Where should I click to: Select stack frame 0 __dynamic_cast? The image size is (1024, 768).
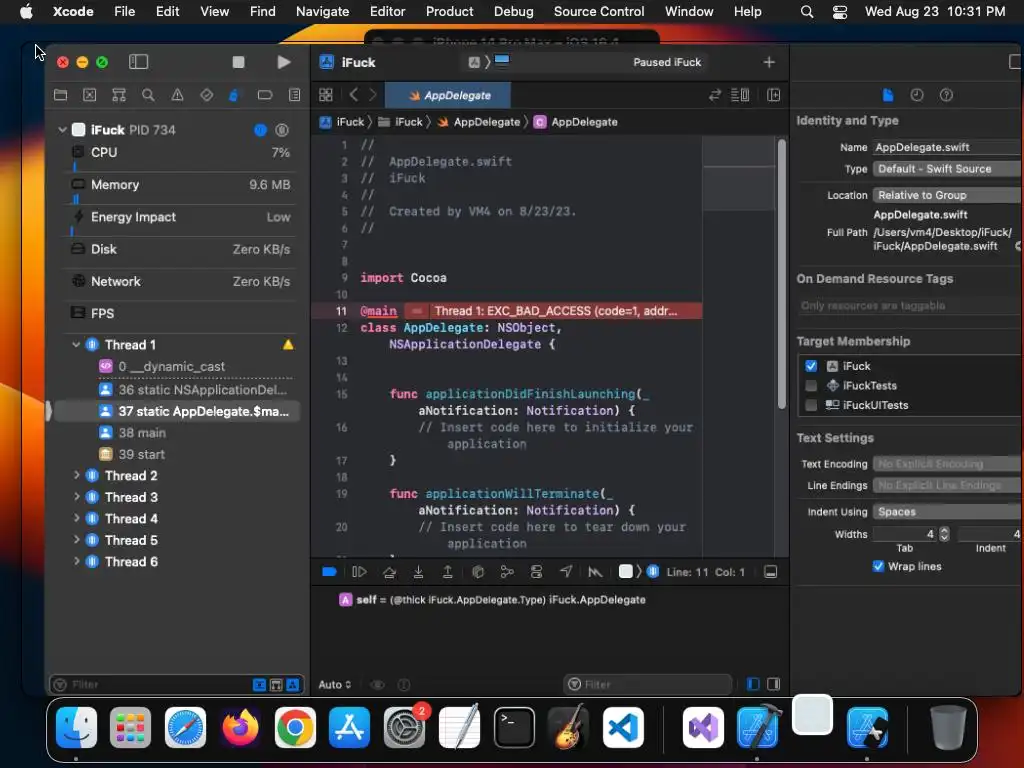tap(176, 366)
